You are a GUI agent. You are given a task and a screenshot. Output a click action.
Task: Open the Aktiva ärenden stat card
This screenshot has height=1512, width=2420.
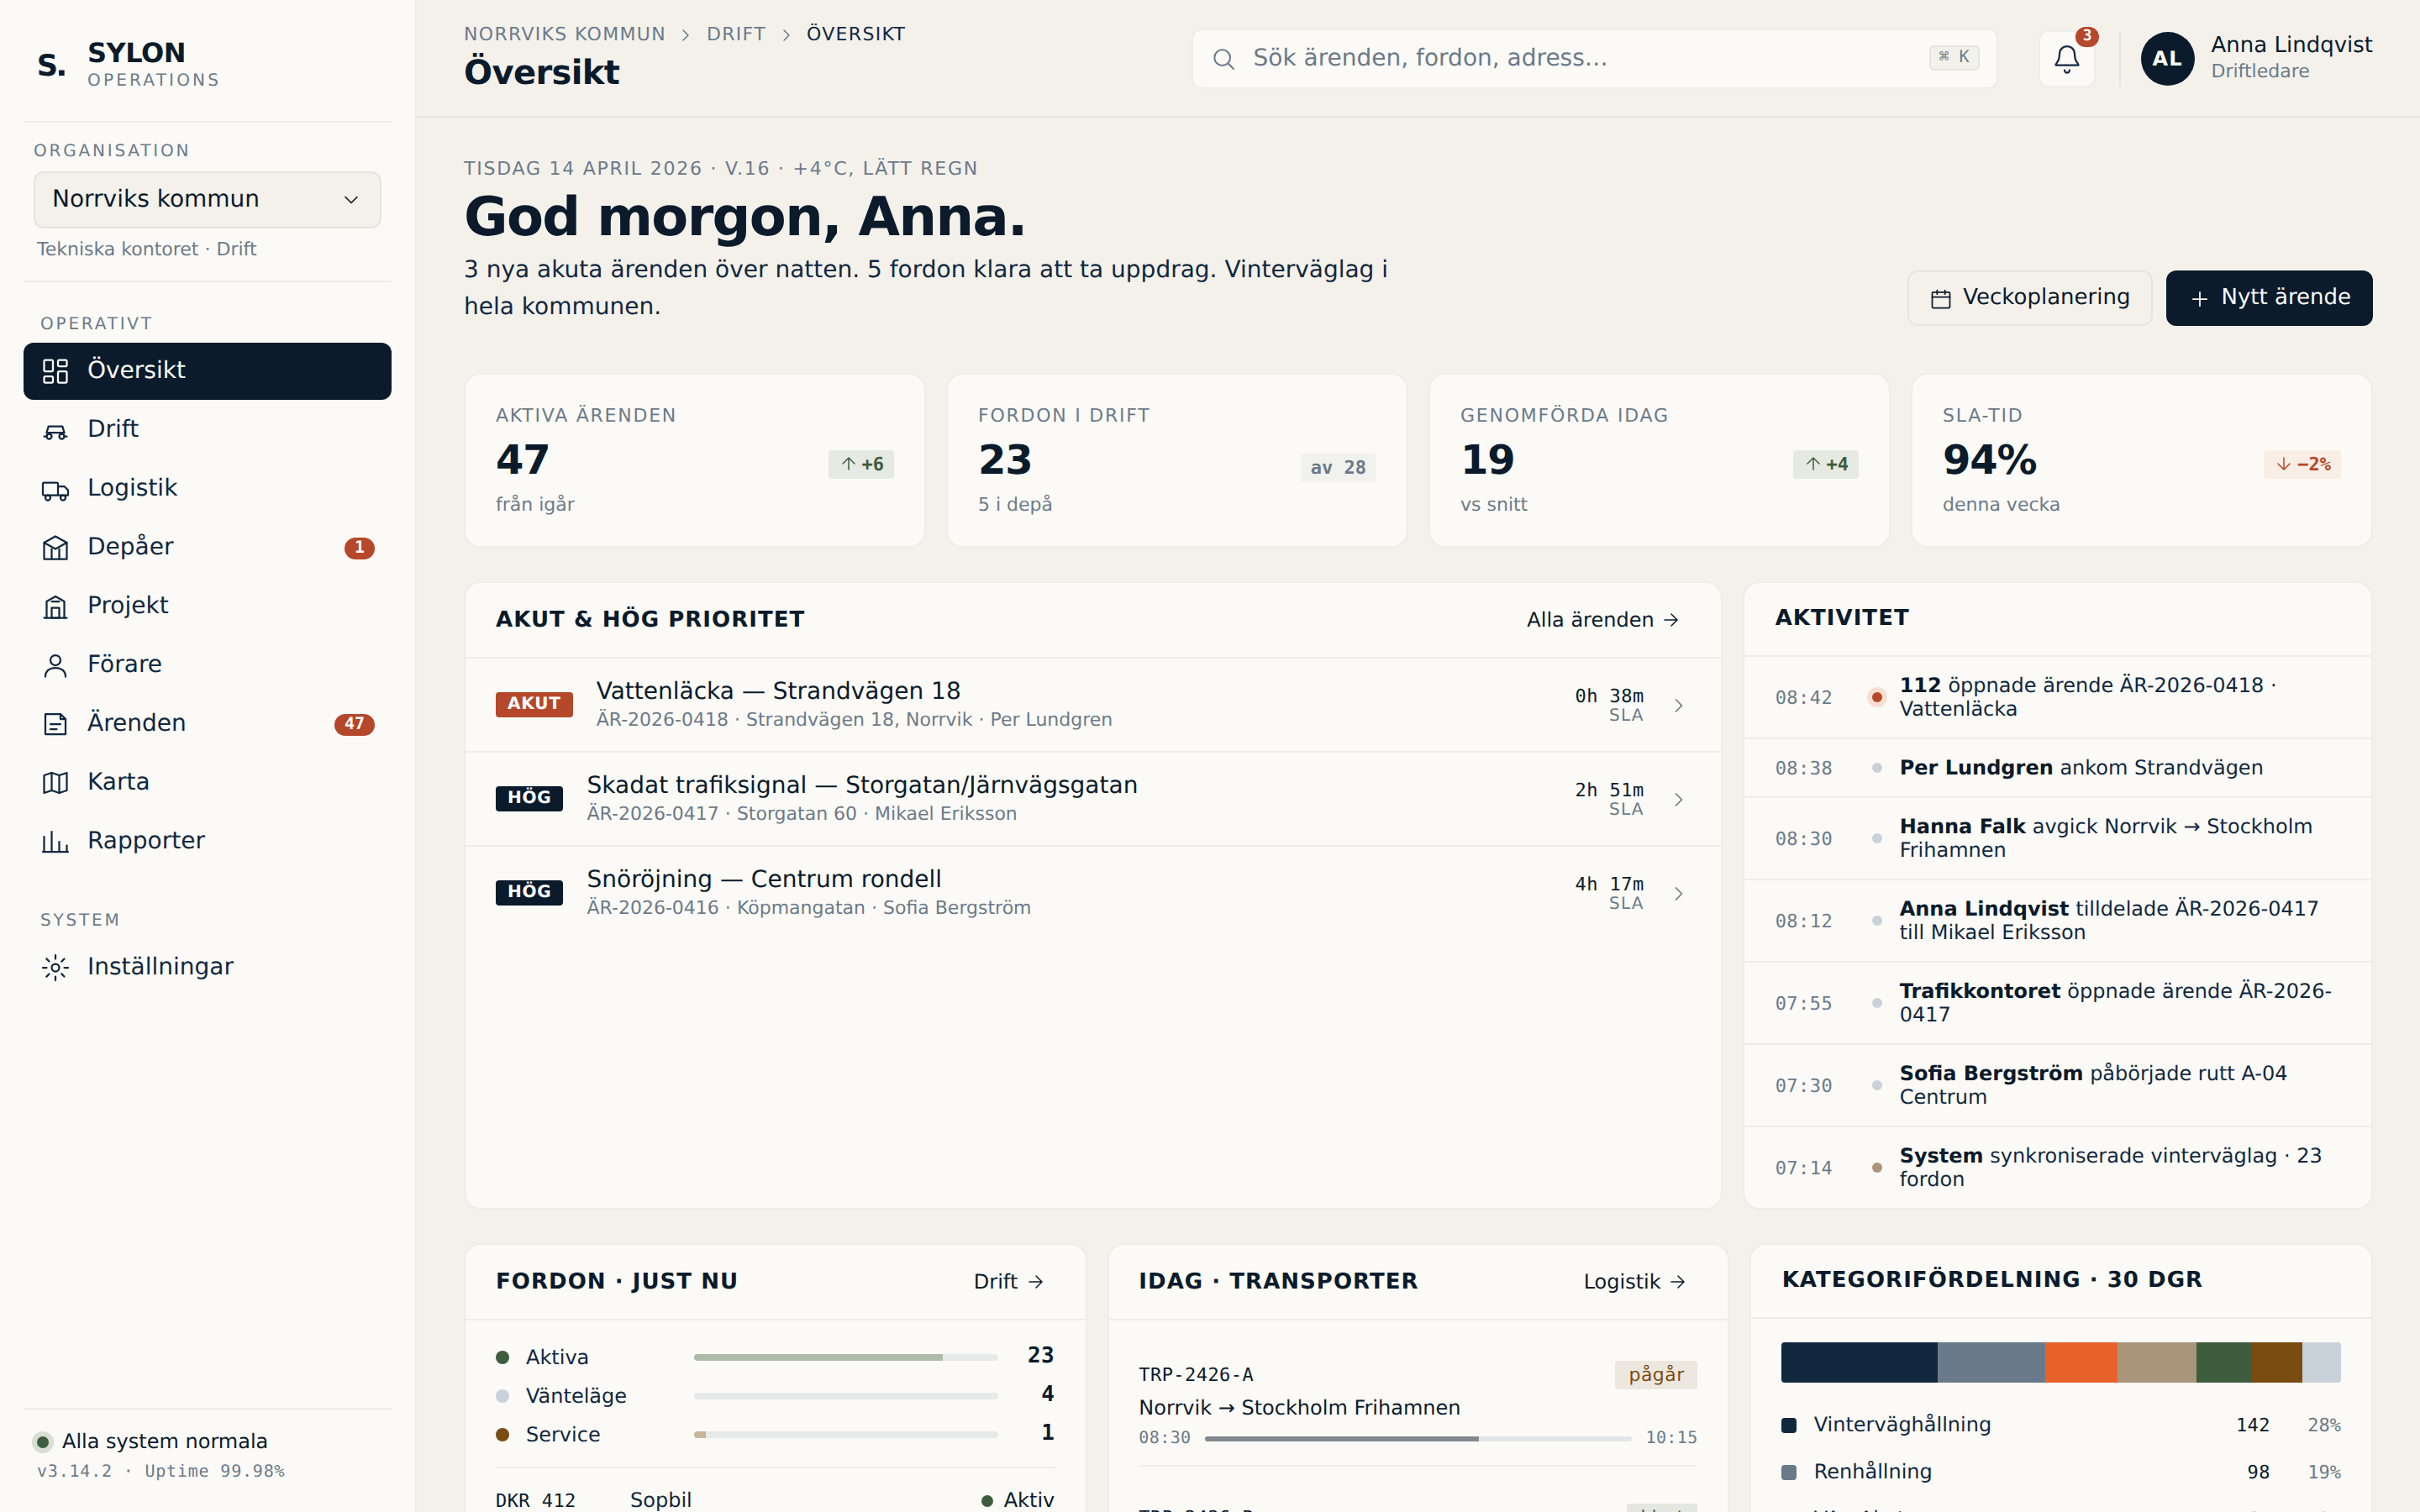pos(695,461)
